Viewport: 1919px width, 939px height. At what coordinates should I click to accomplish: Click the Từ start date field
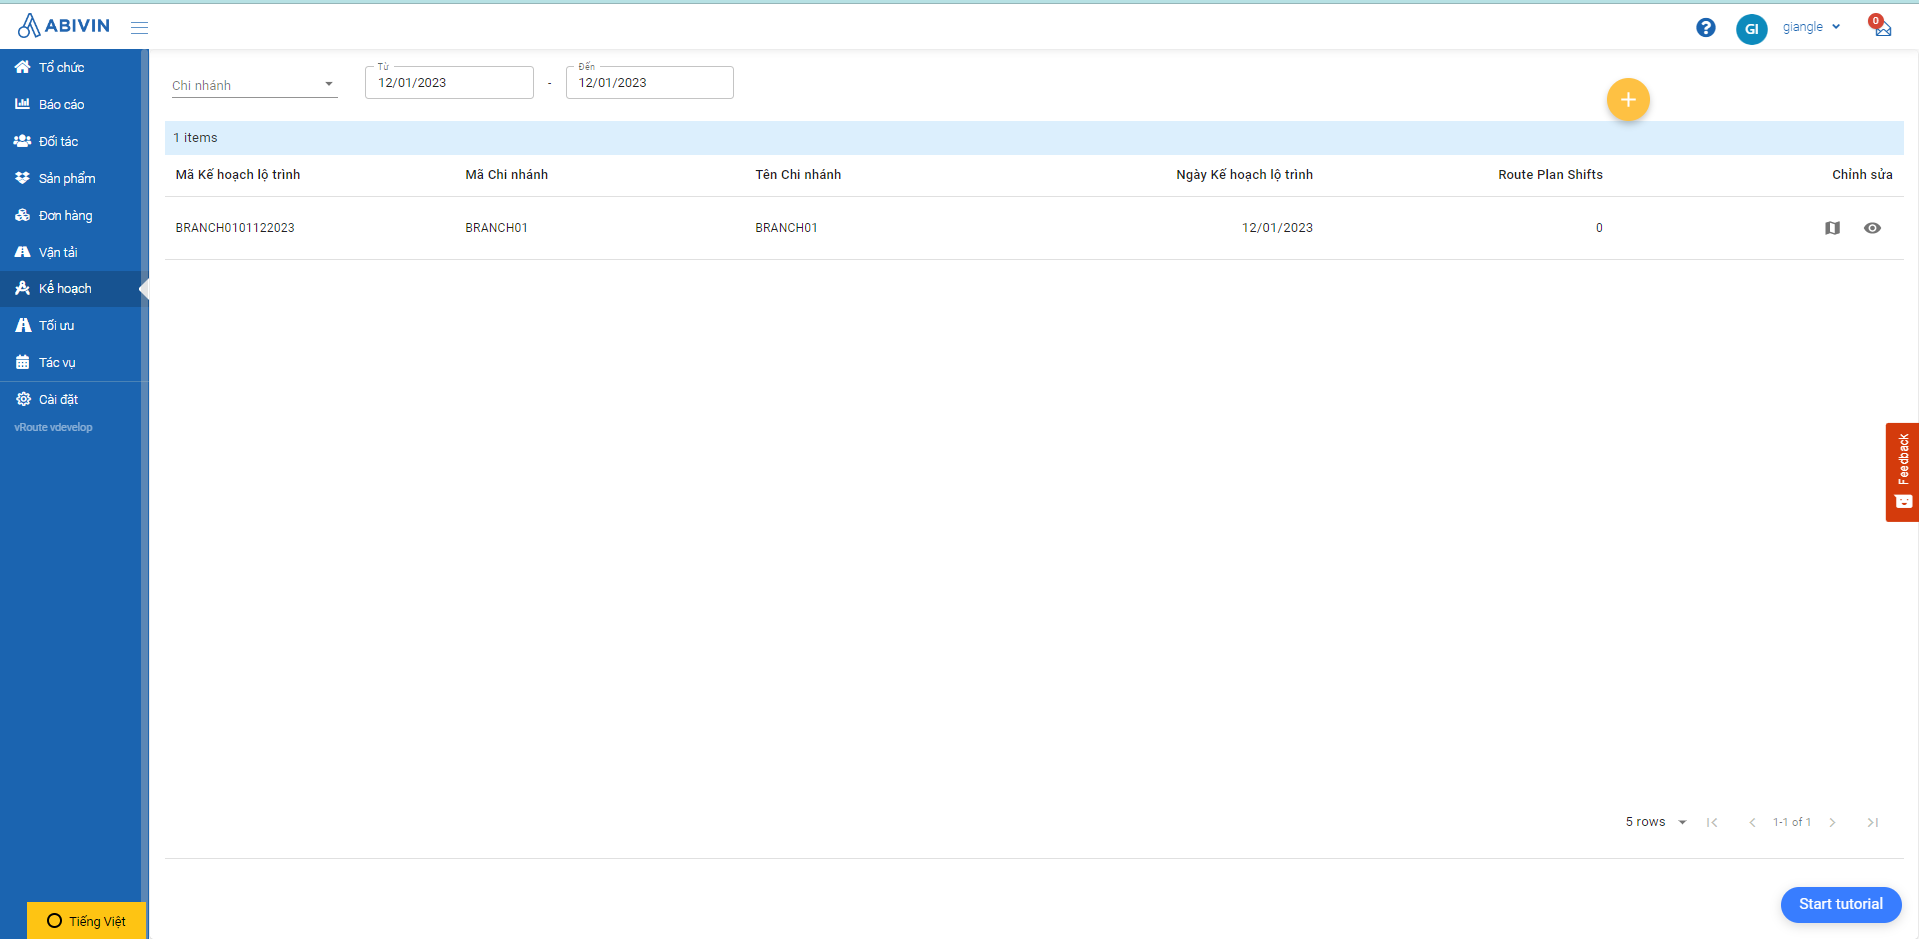tap(449, 83)
